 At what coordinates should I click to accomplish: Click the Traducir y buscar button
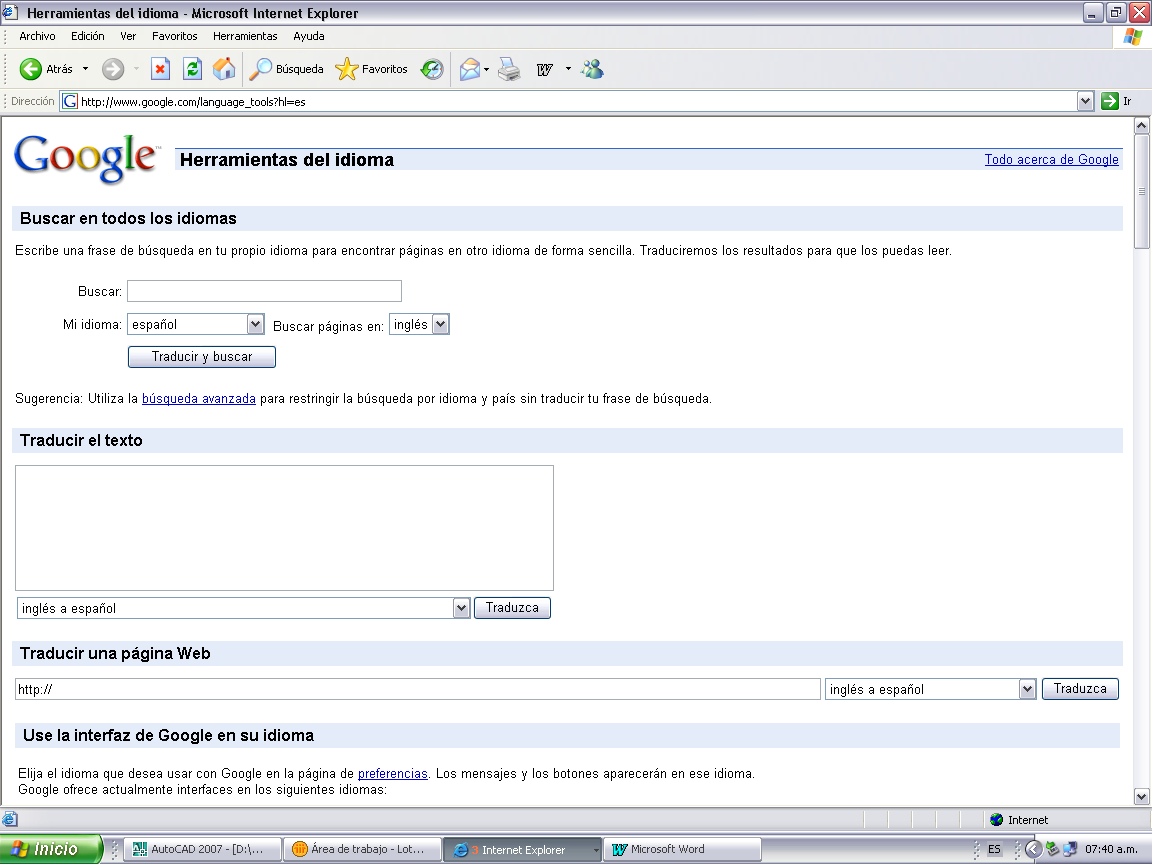tap(202, 356)
